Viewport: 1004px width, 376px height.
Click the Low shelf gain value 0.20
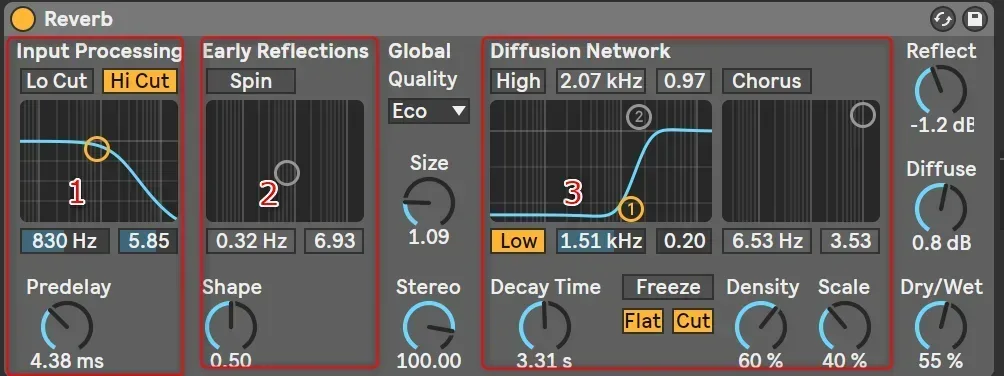click(684, 241)
